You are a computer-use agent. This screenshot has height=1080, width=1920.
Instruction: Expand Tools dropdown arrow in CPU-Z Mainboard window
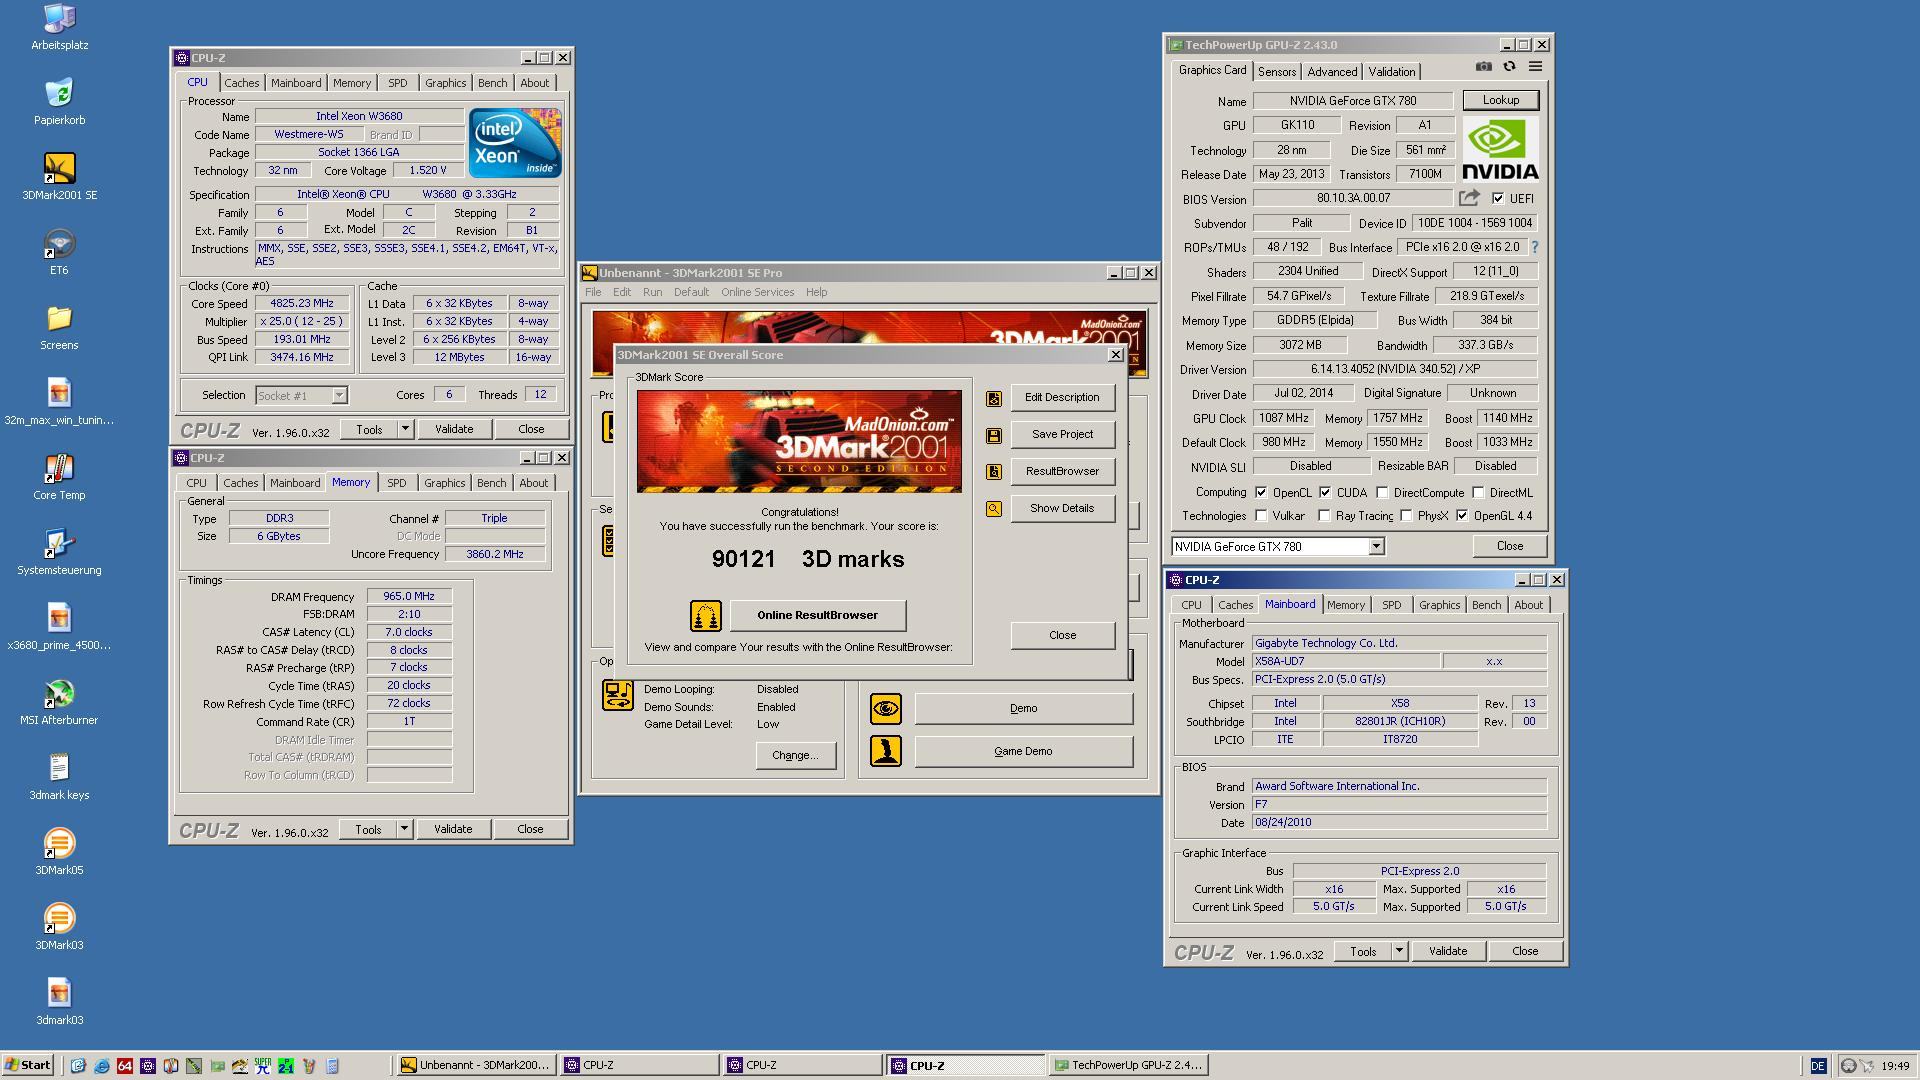(x=1399, y=951)
